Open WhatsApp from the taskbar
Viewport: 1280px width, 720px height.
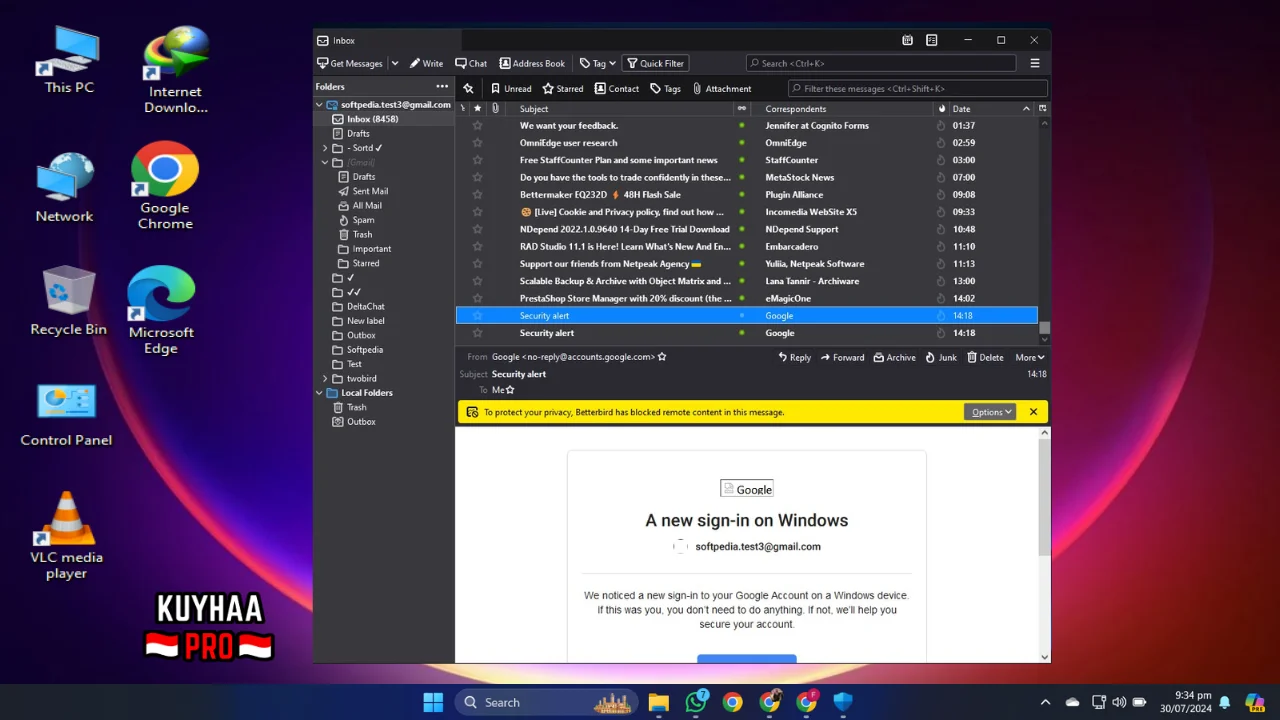[x=696, y=702]
